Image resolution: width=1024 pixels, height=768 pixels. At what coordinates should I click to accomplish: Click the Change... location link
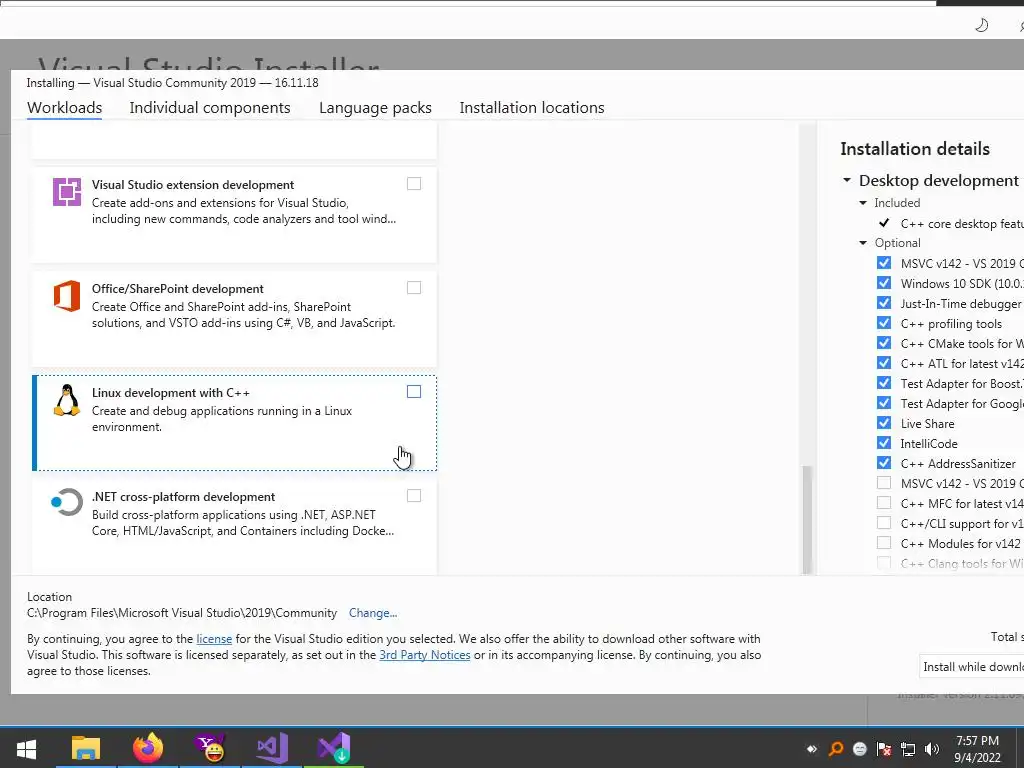coord(373,613)
